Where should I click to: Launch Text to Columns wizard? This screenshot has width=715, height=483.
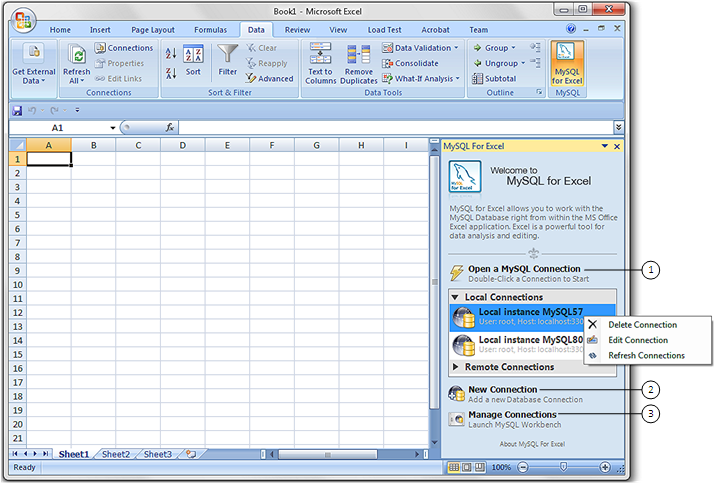(321, 64)
